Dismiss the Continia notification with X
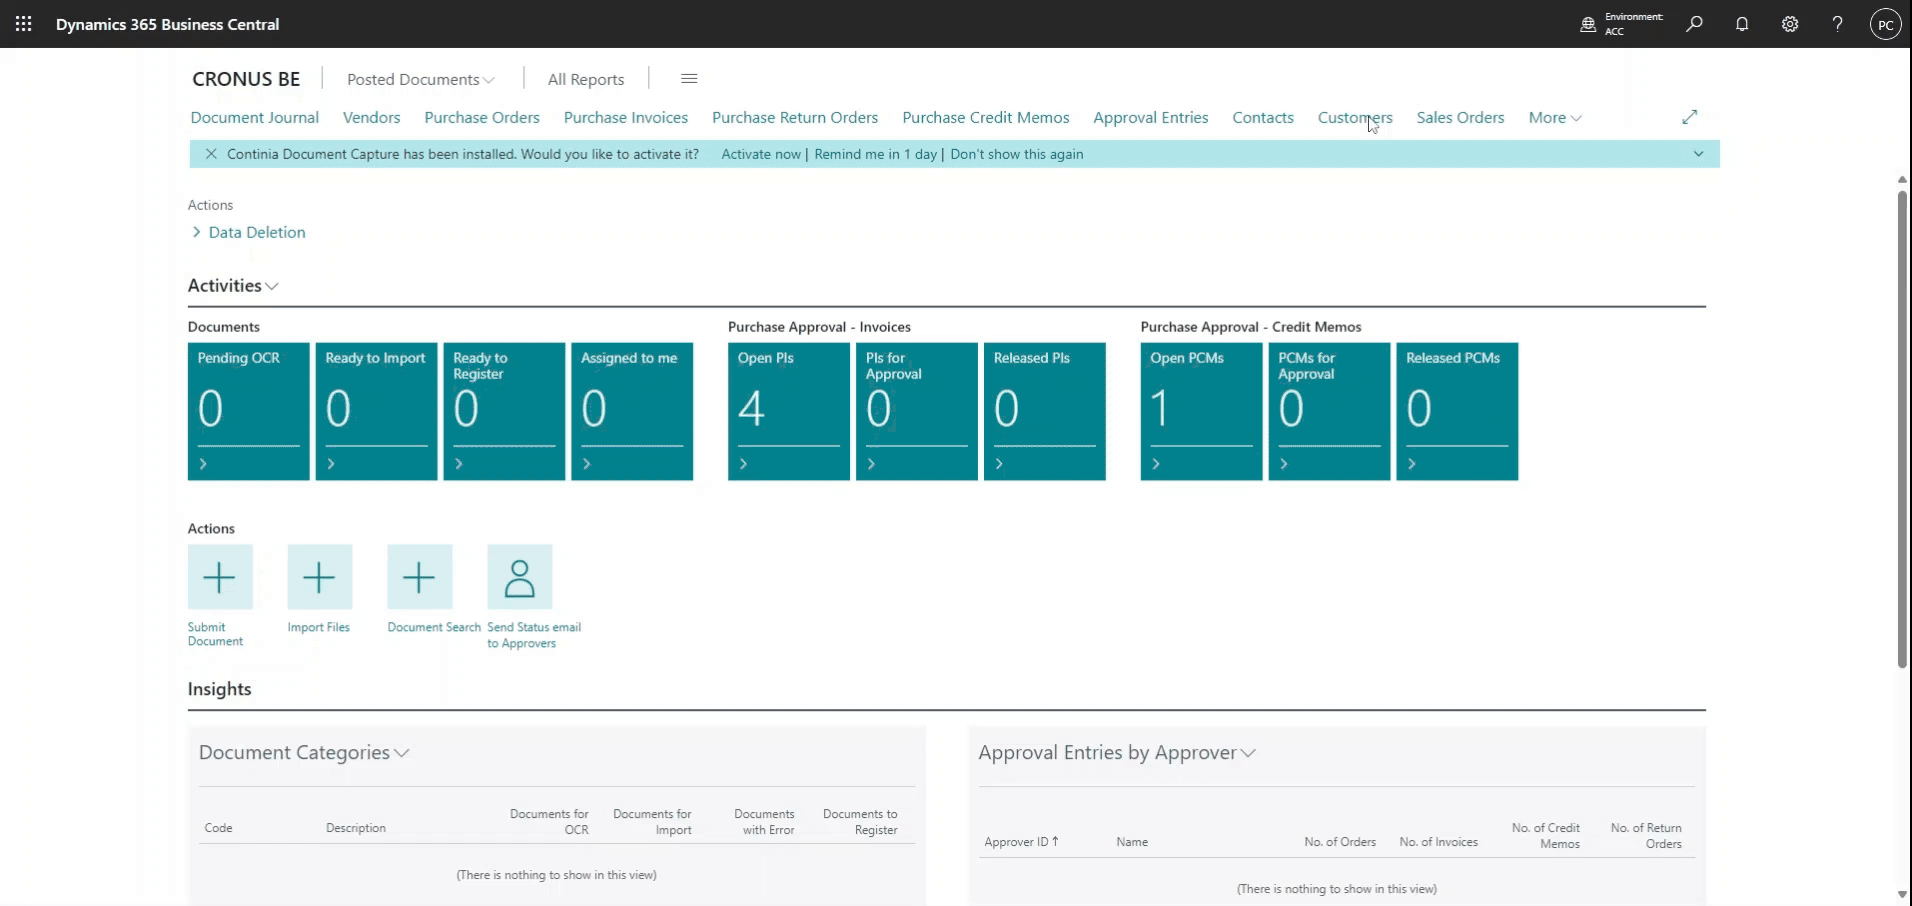Viewport: 1912px width, 906px height. point(211,154)
